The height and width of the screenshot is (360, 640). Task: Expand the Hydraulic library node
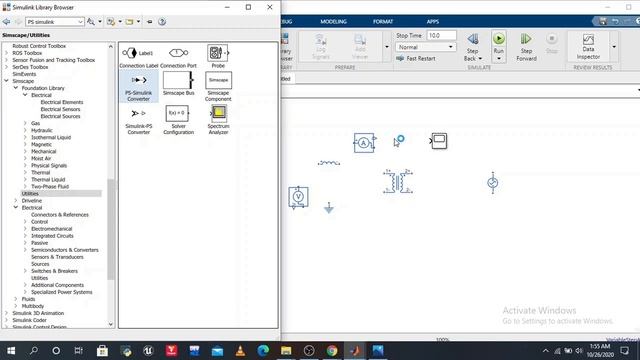(25, 130)
